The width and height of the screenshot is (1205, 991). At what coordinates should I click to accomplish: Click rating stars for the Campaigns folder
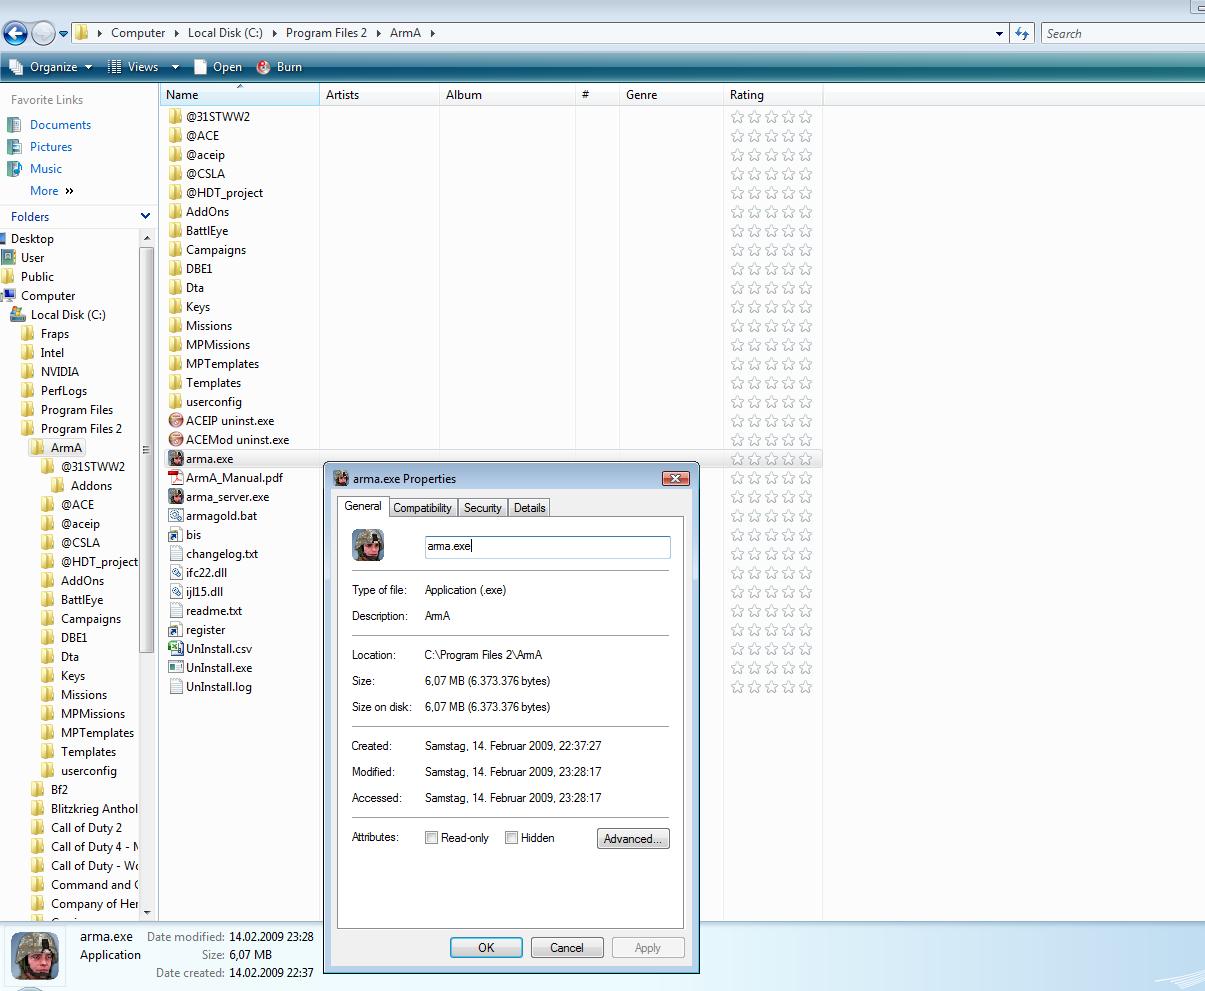click(x=771, y=250)
